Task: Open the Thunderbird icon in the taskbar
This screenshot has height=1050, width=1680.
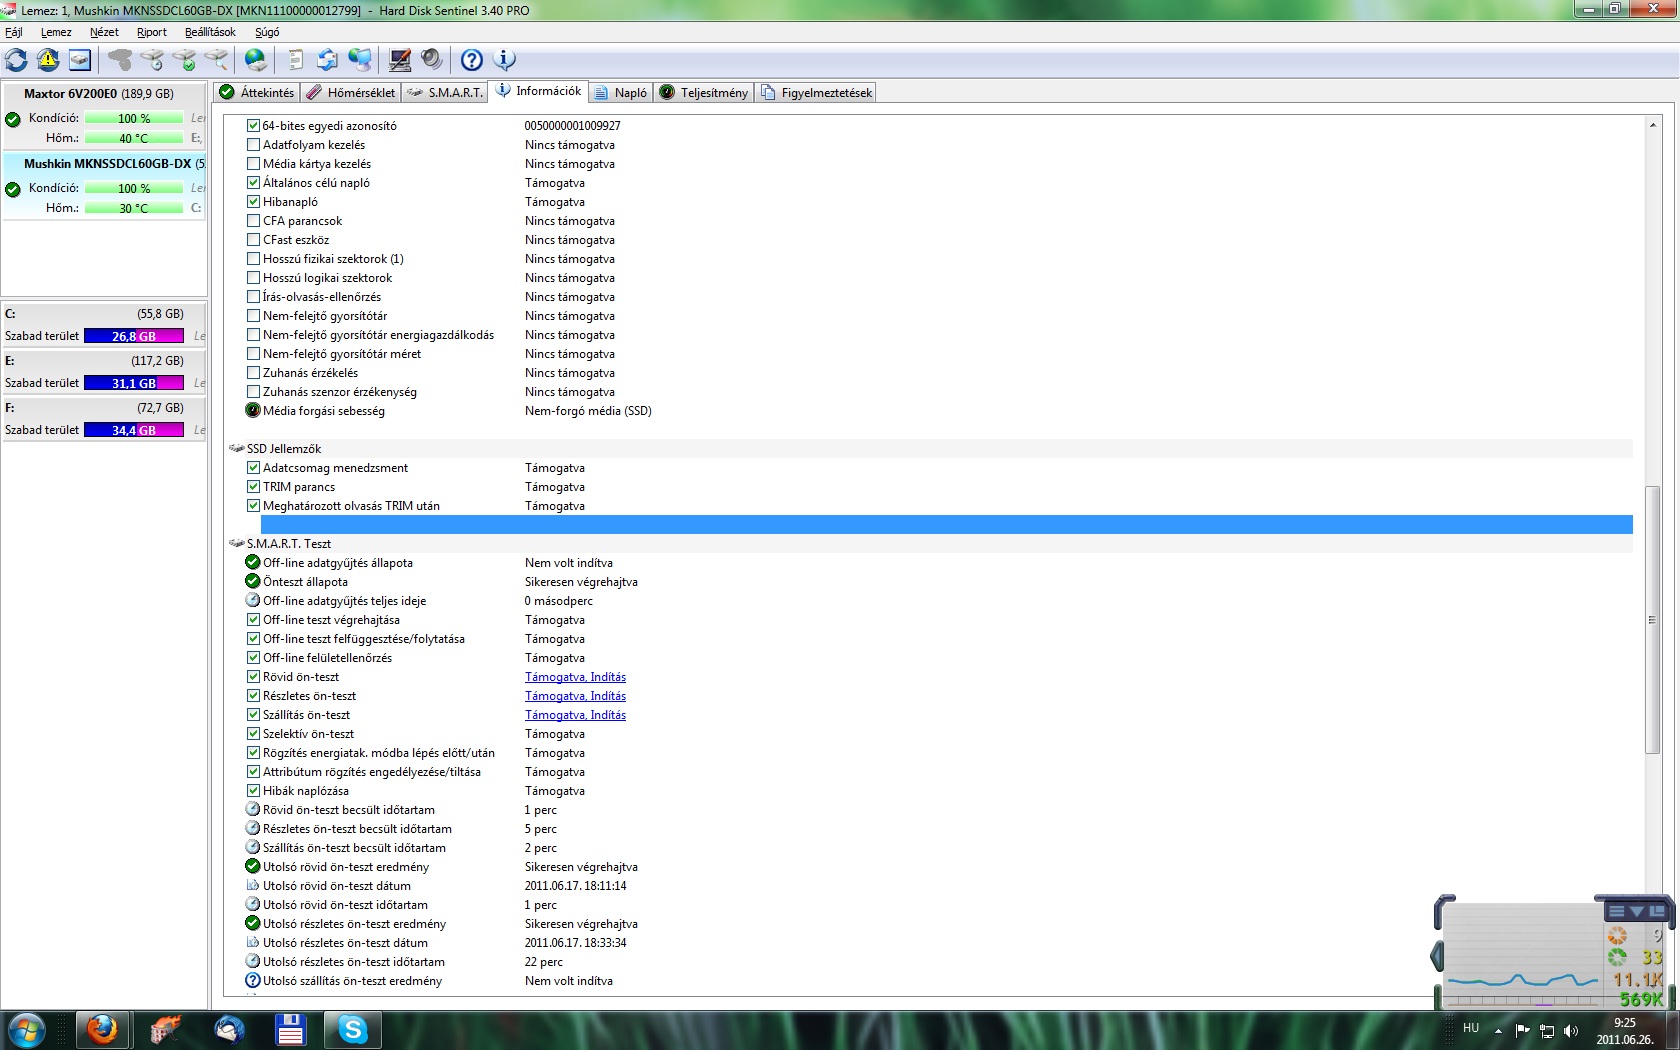Action: point(228,1029)
